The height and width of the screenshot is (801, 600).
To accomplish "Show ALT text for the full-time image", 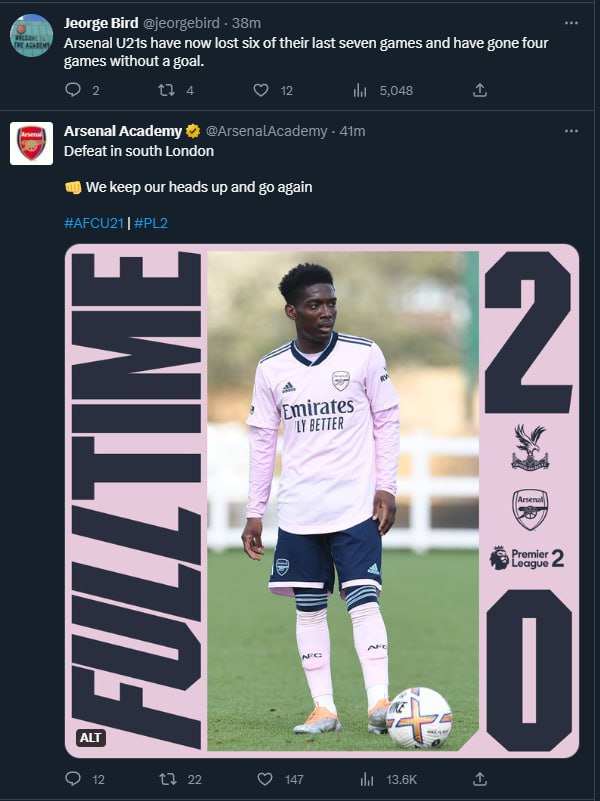I will pos(90,738).
